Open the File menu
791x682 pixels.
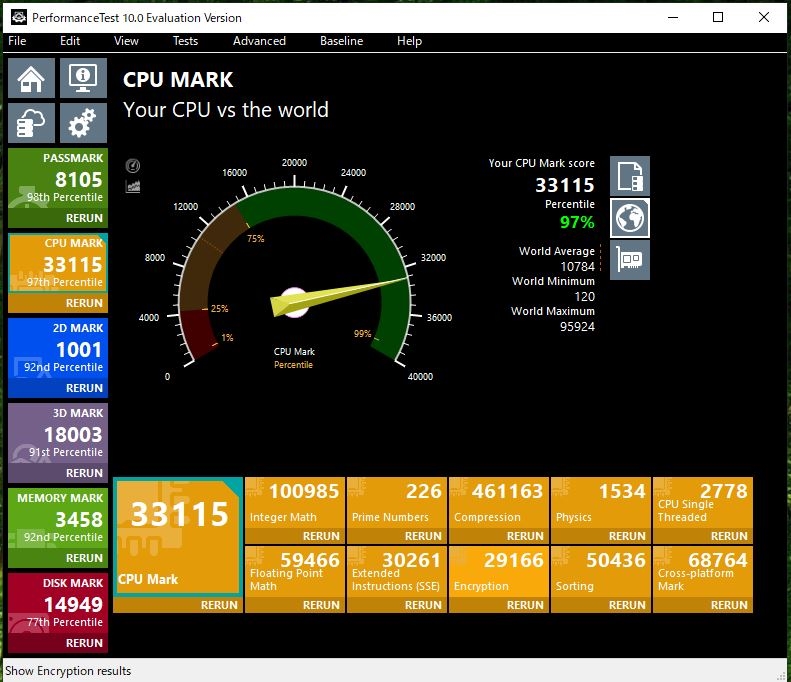pos(17,41)
